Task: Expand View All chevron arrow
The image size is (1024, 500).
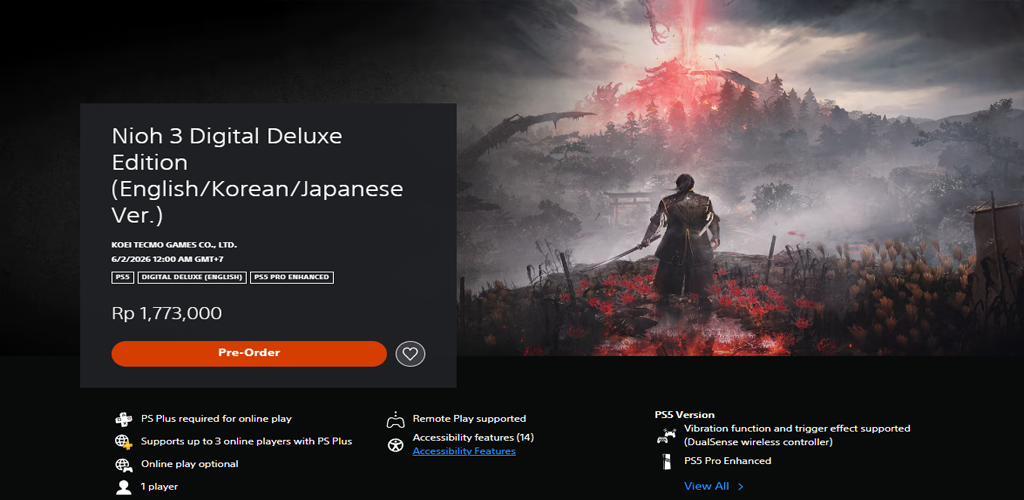Action: click(740, 486)
